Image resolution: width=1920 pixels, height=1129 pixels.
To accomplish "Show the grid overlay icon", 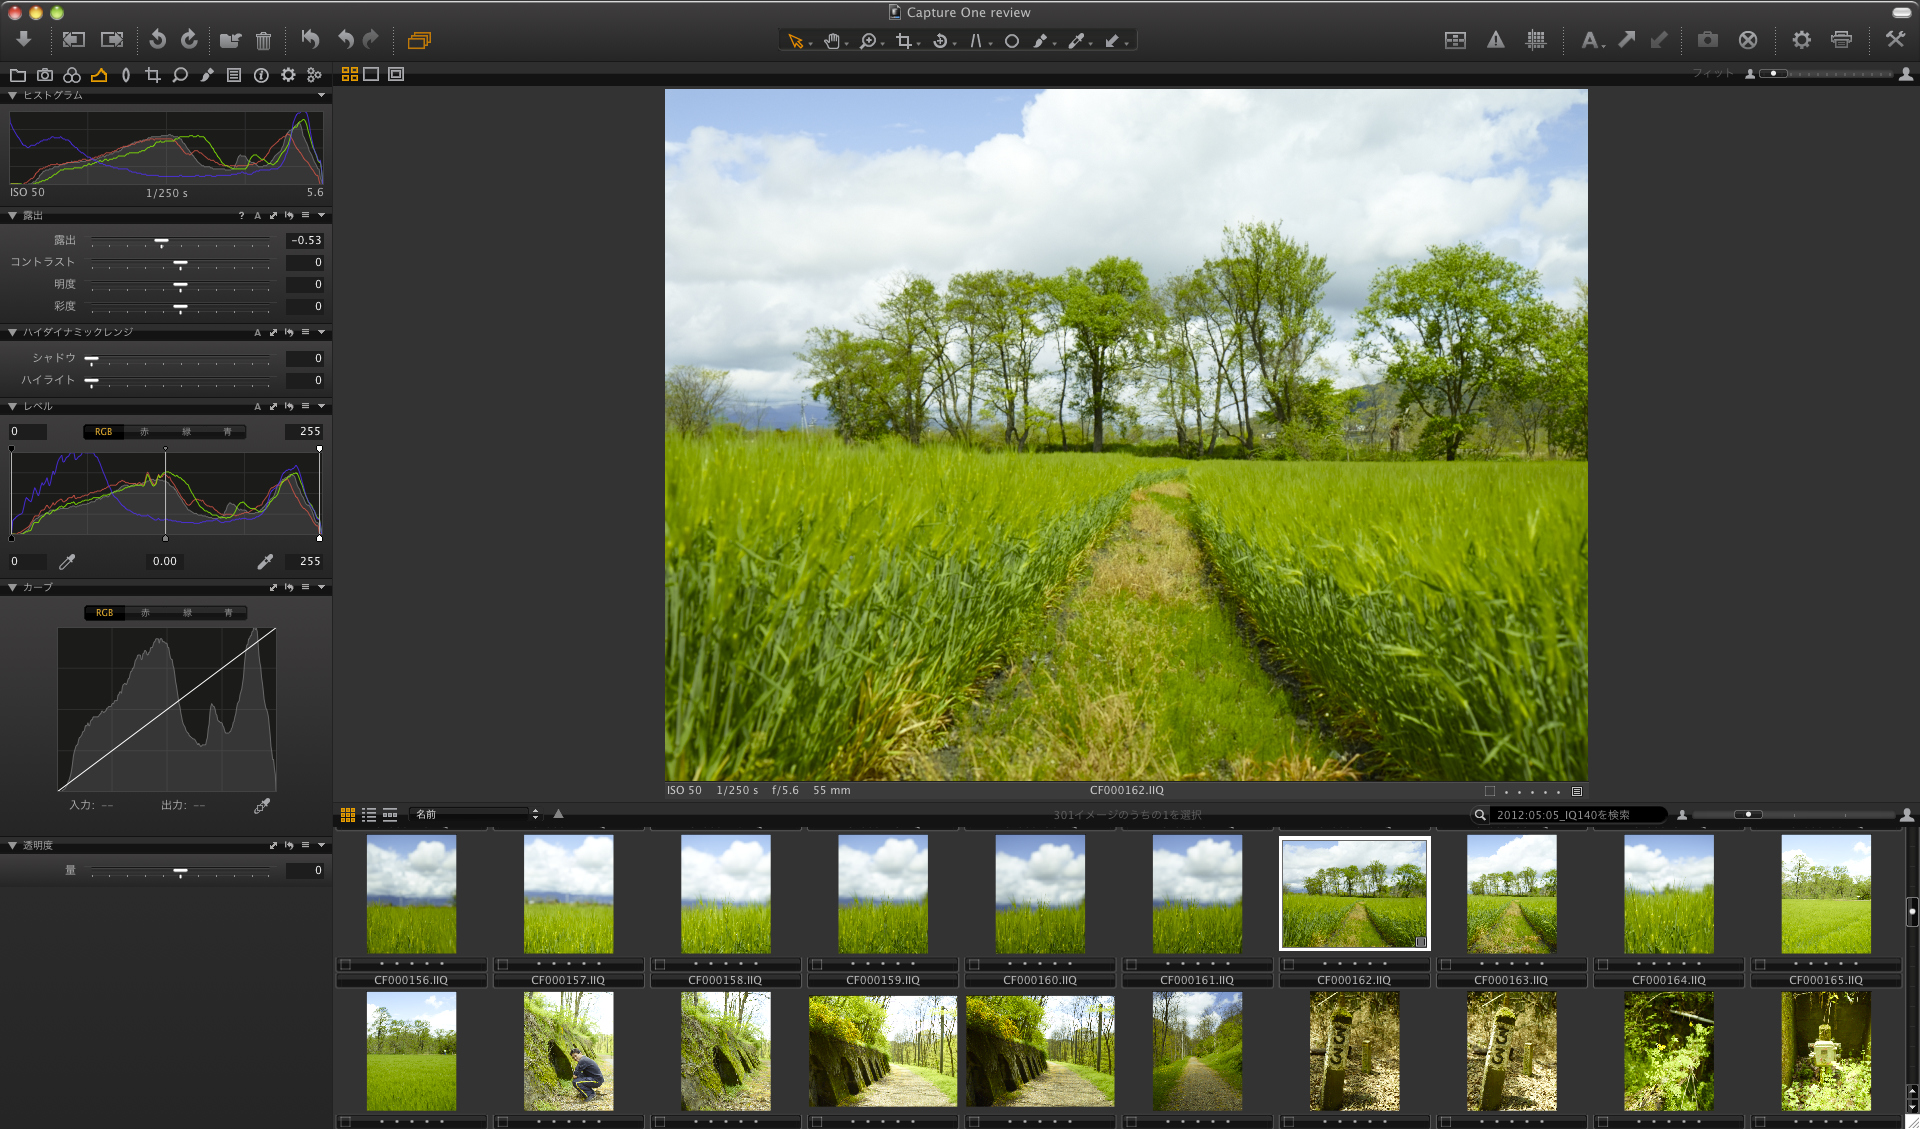I will (x=1536, y=40).
